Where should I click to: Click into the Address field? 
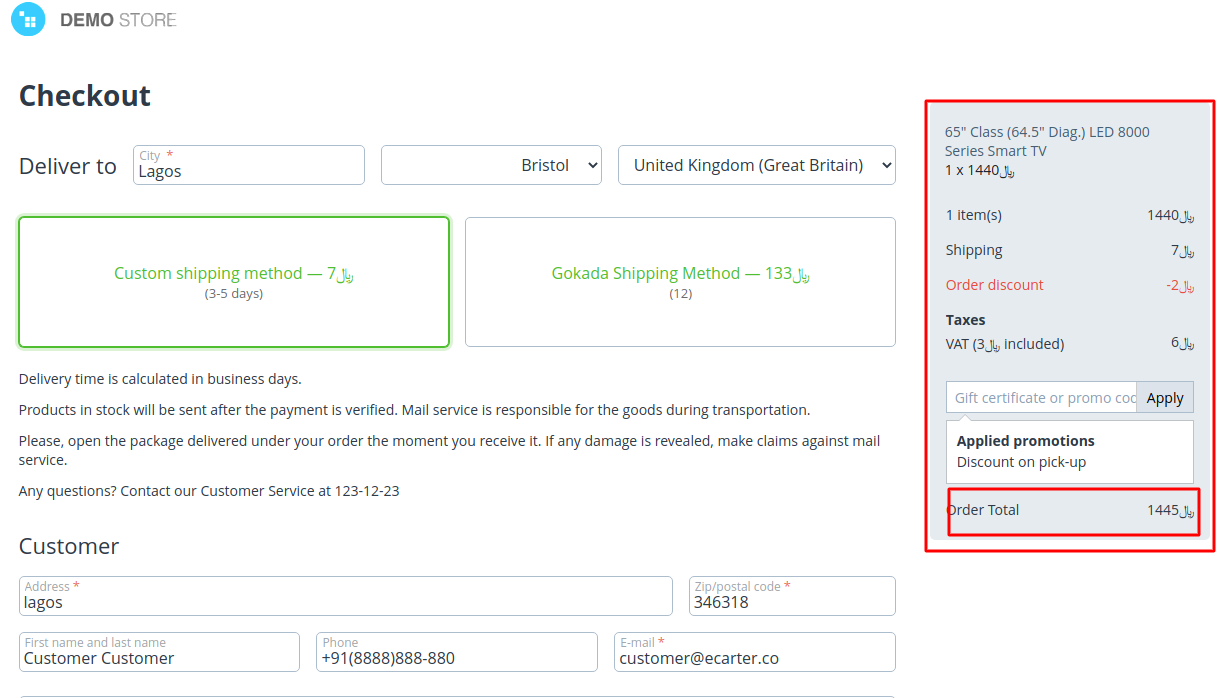345,601
